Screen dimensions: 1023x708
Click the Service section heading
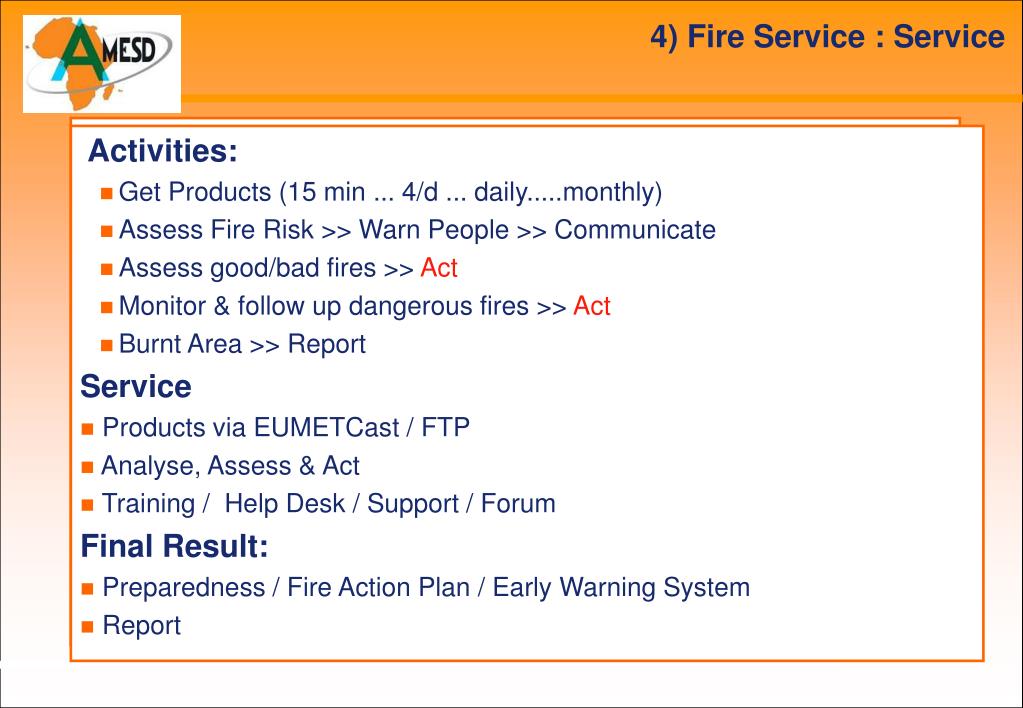pyautogui.click(x=136, y=386)
